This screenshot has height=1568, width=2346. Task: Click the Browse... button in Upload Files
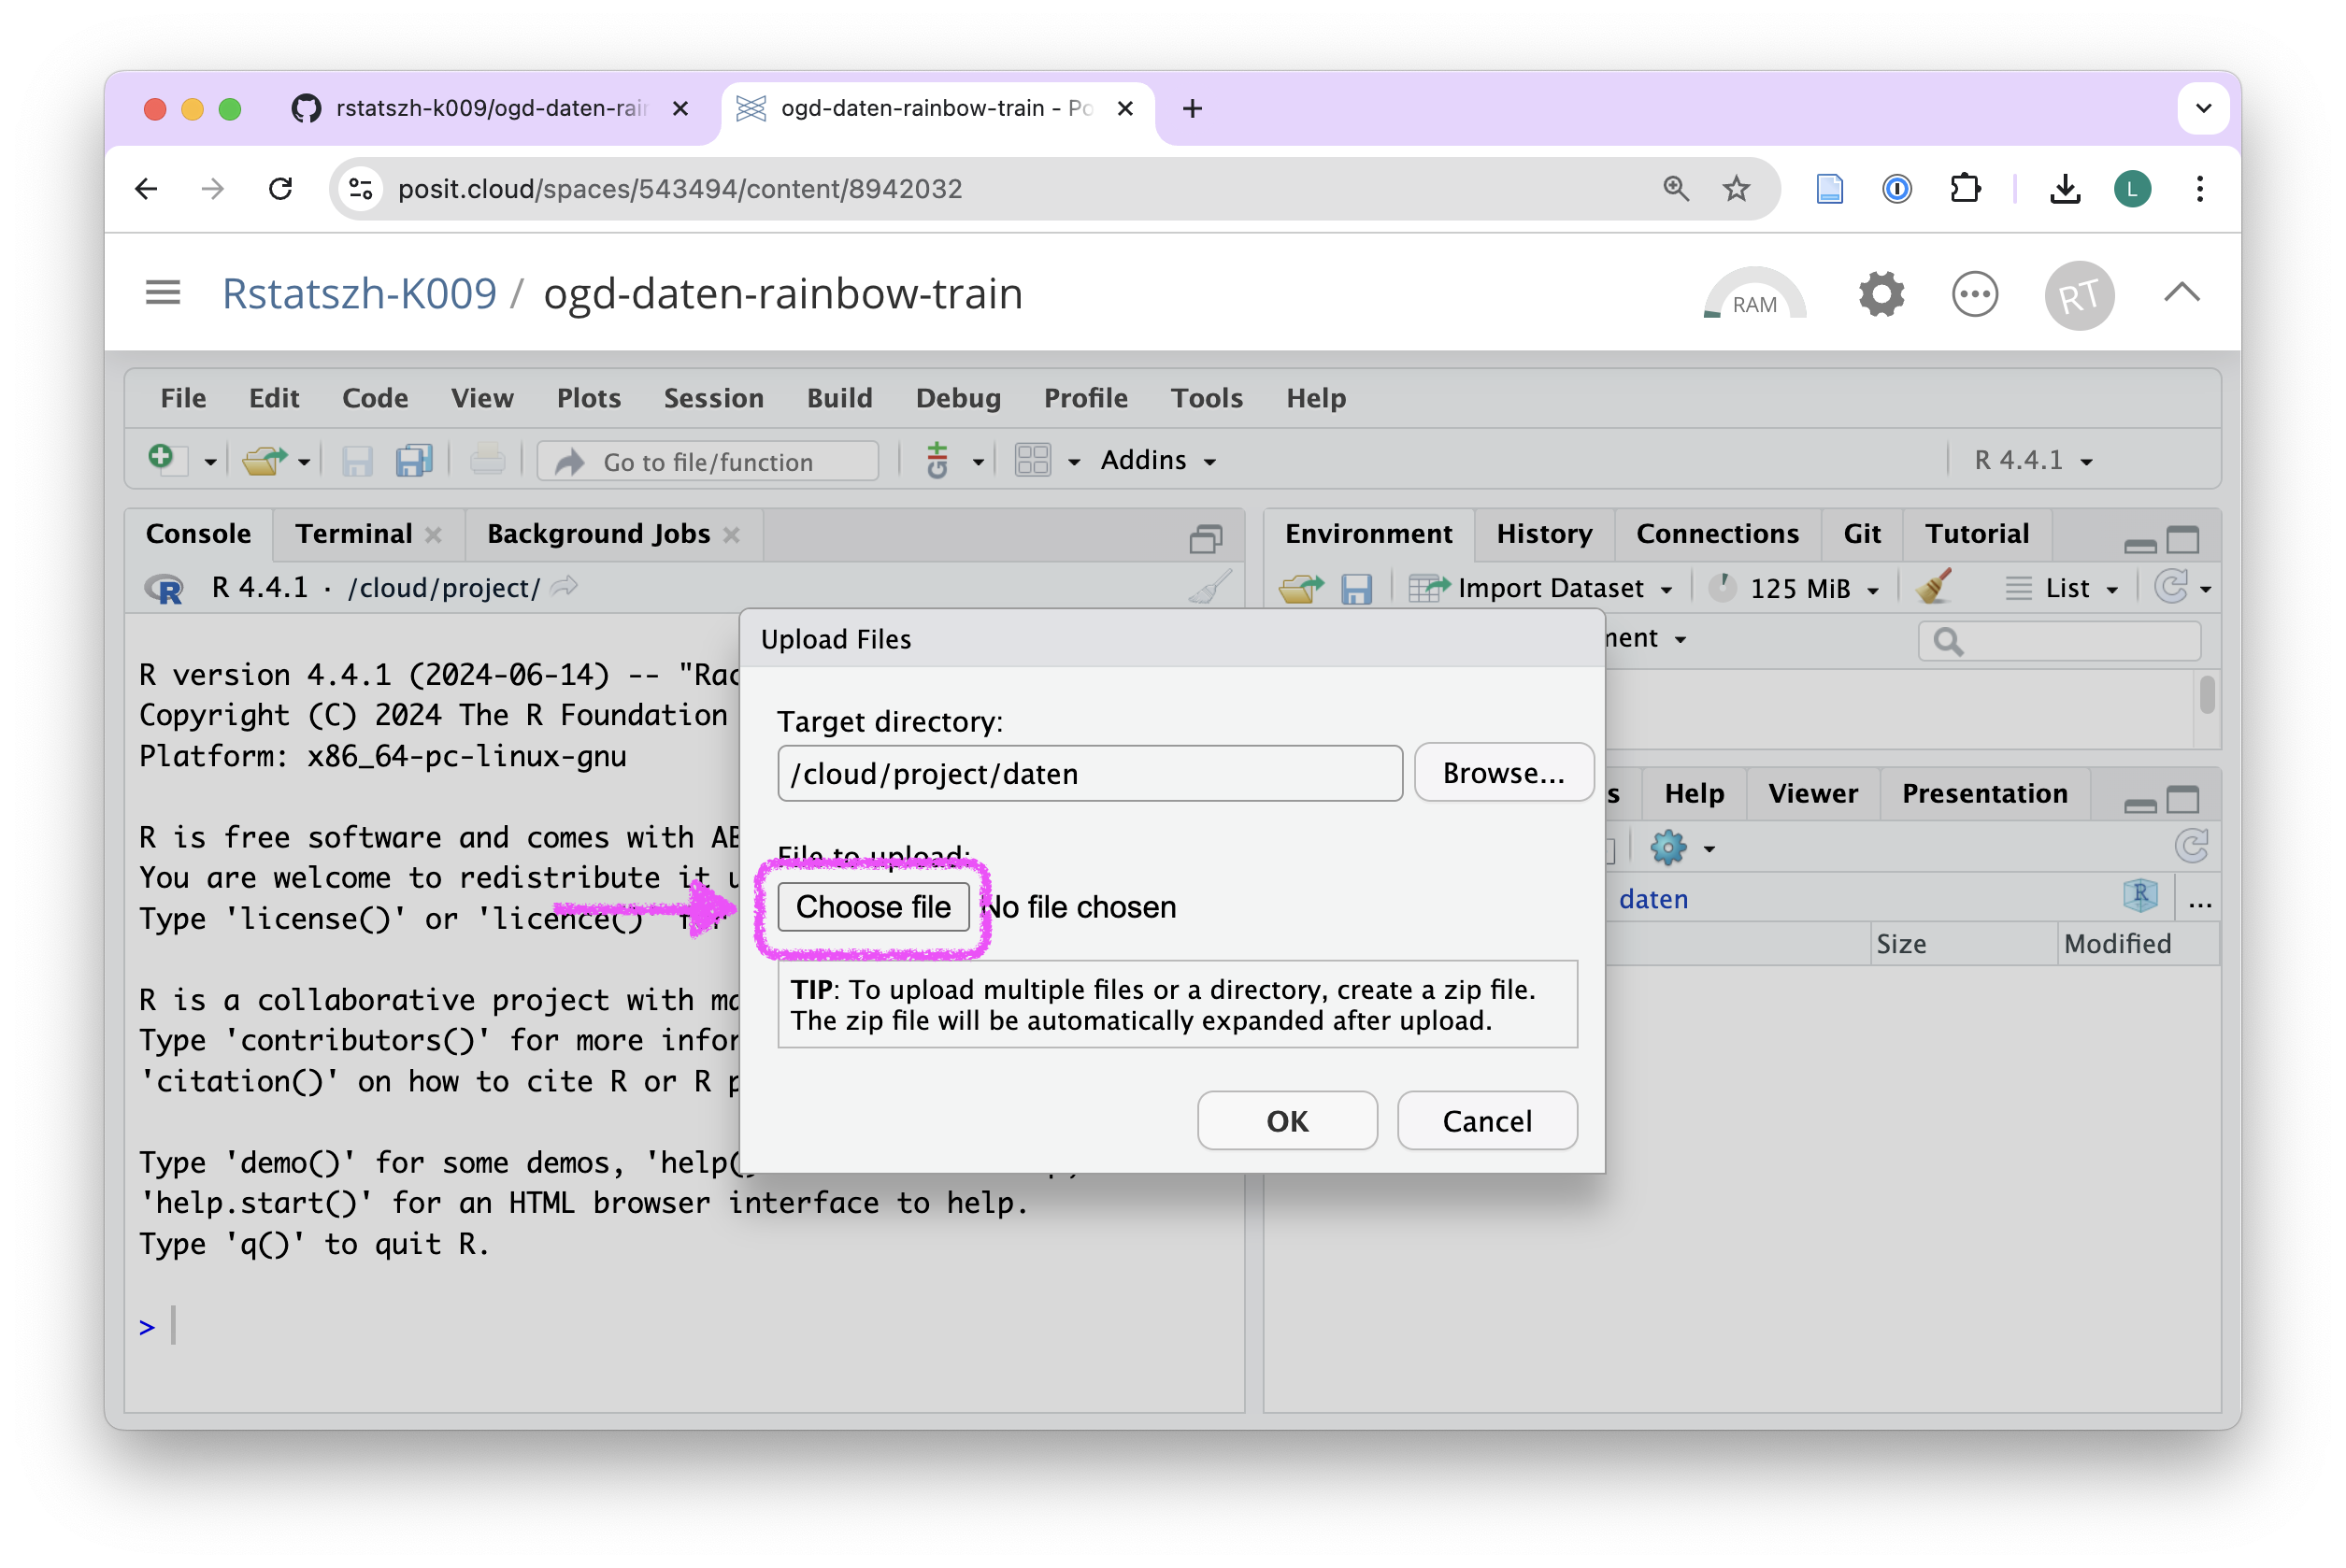pos(1503,772)
